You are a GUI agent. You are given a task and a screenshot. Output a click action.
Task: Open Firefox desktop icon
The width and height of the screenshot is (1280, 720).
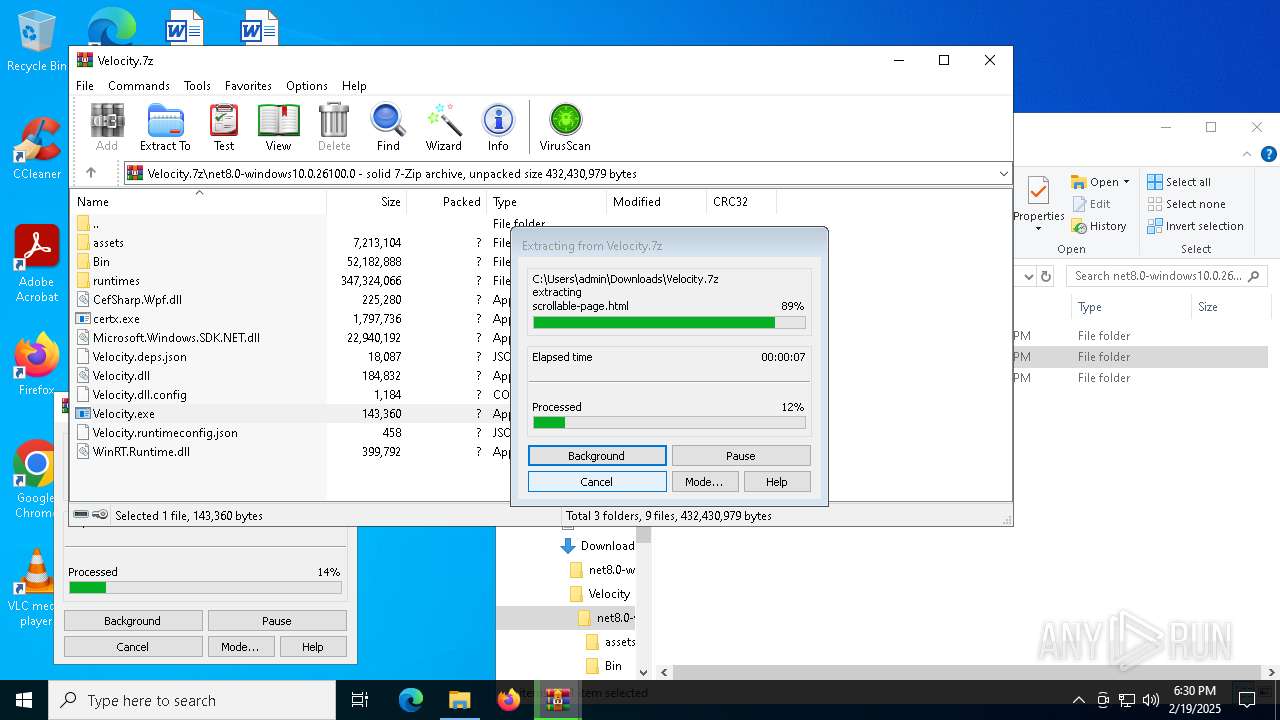37,364
